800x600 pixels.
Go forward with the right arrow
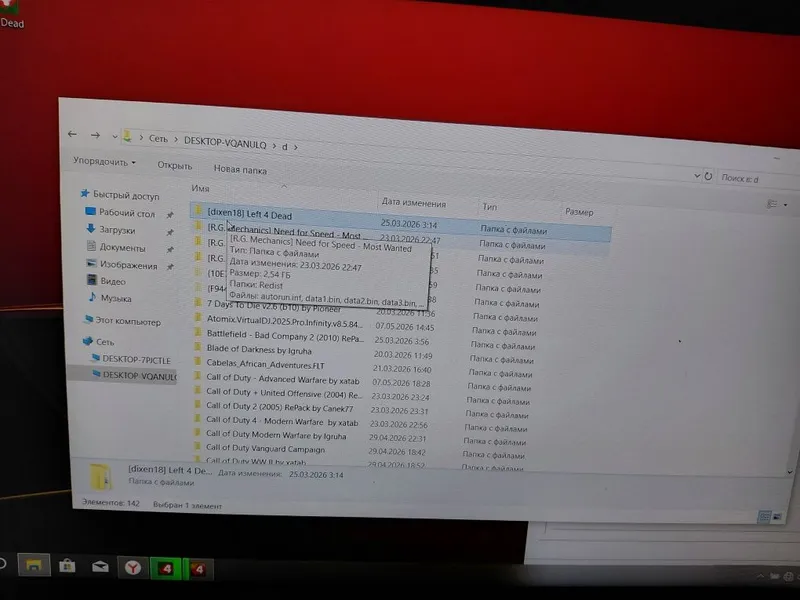[x=95, y=135]
